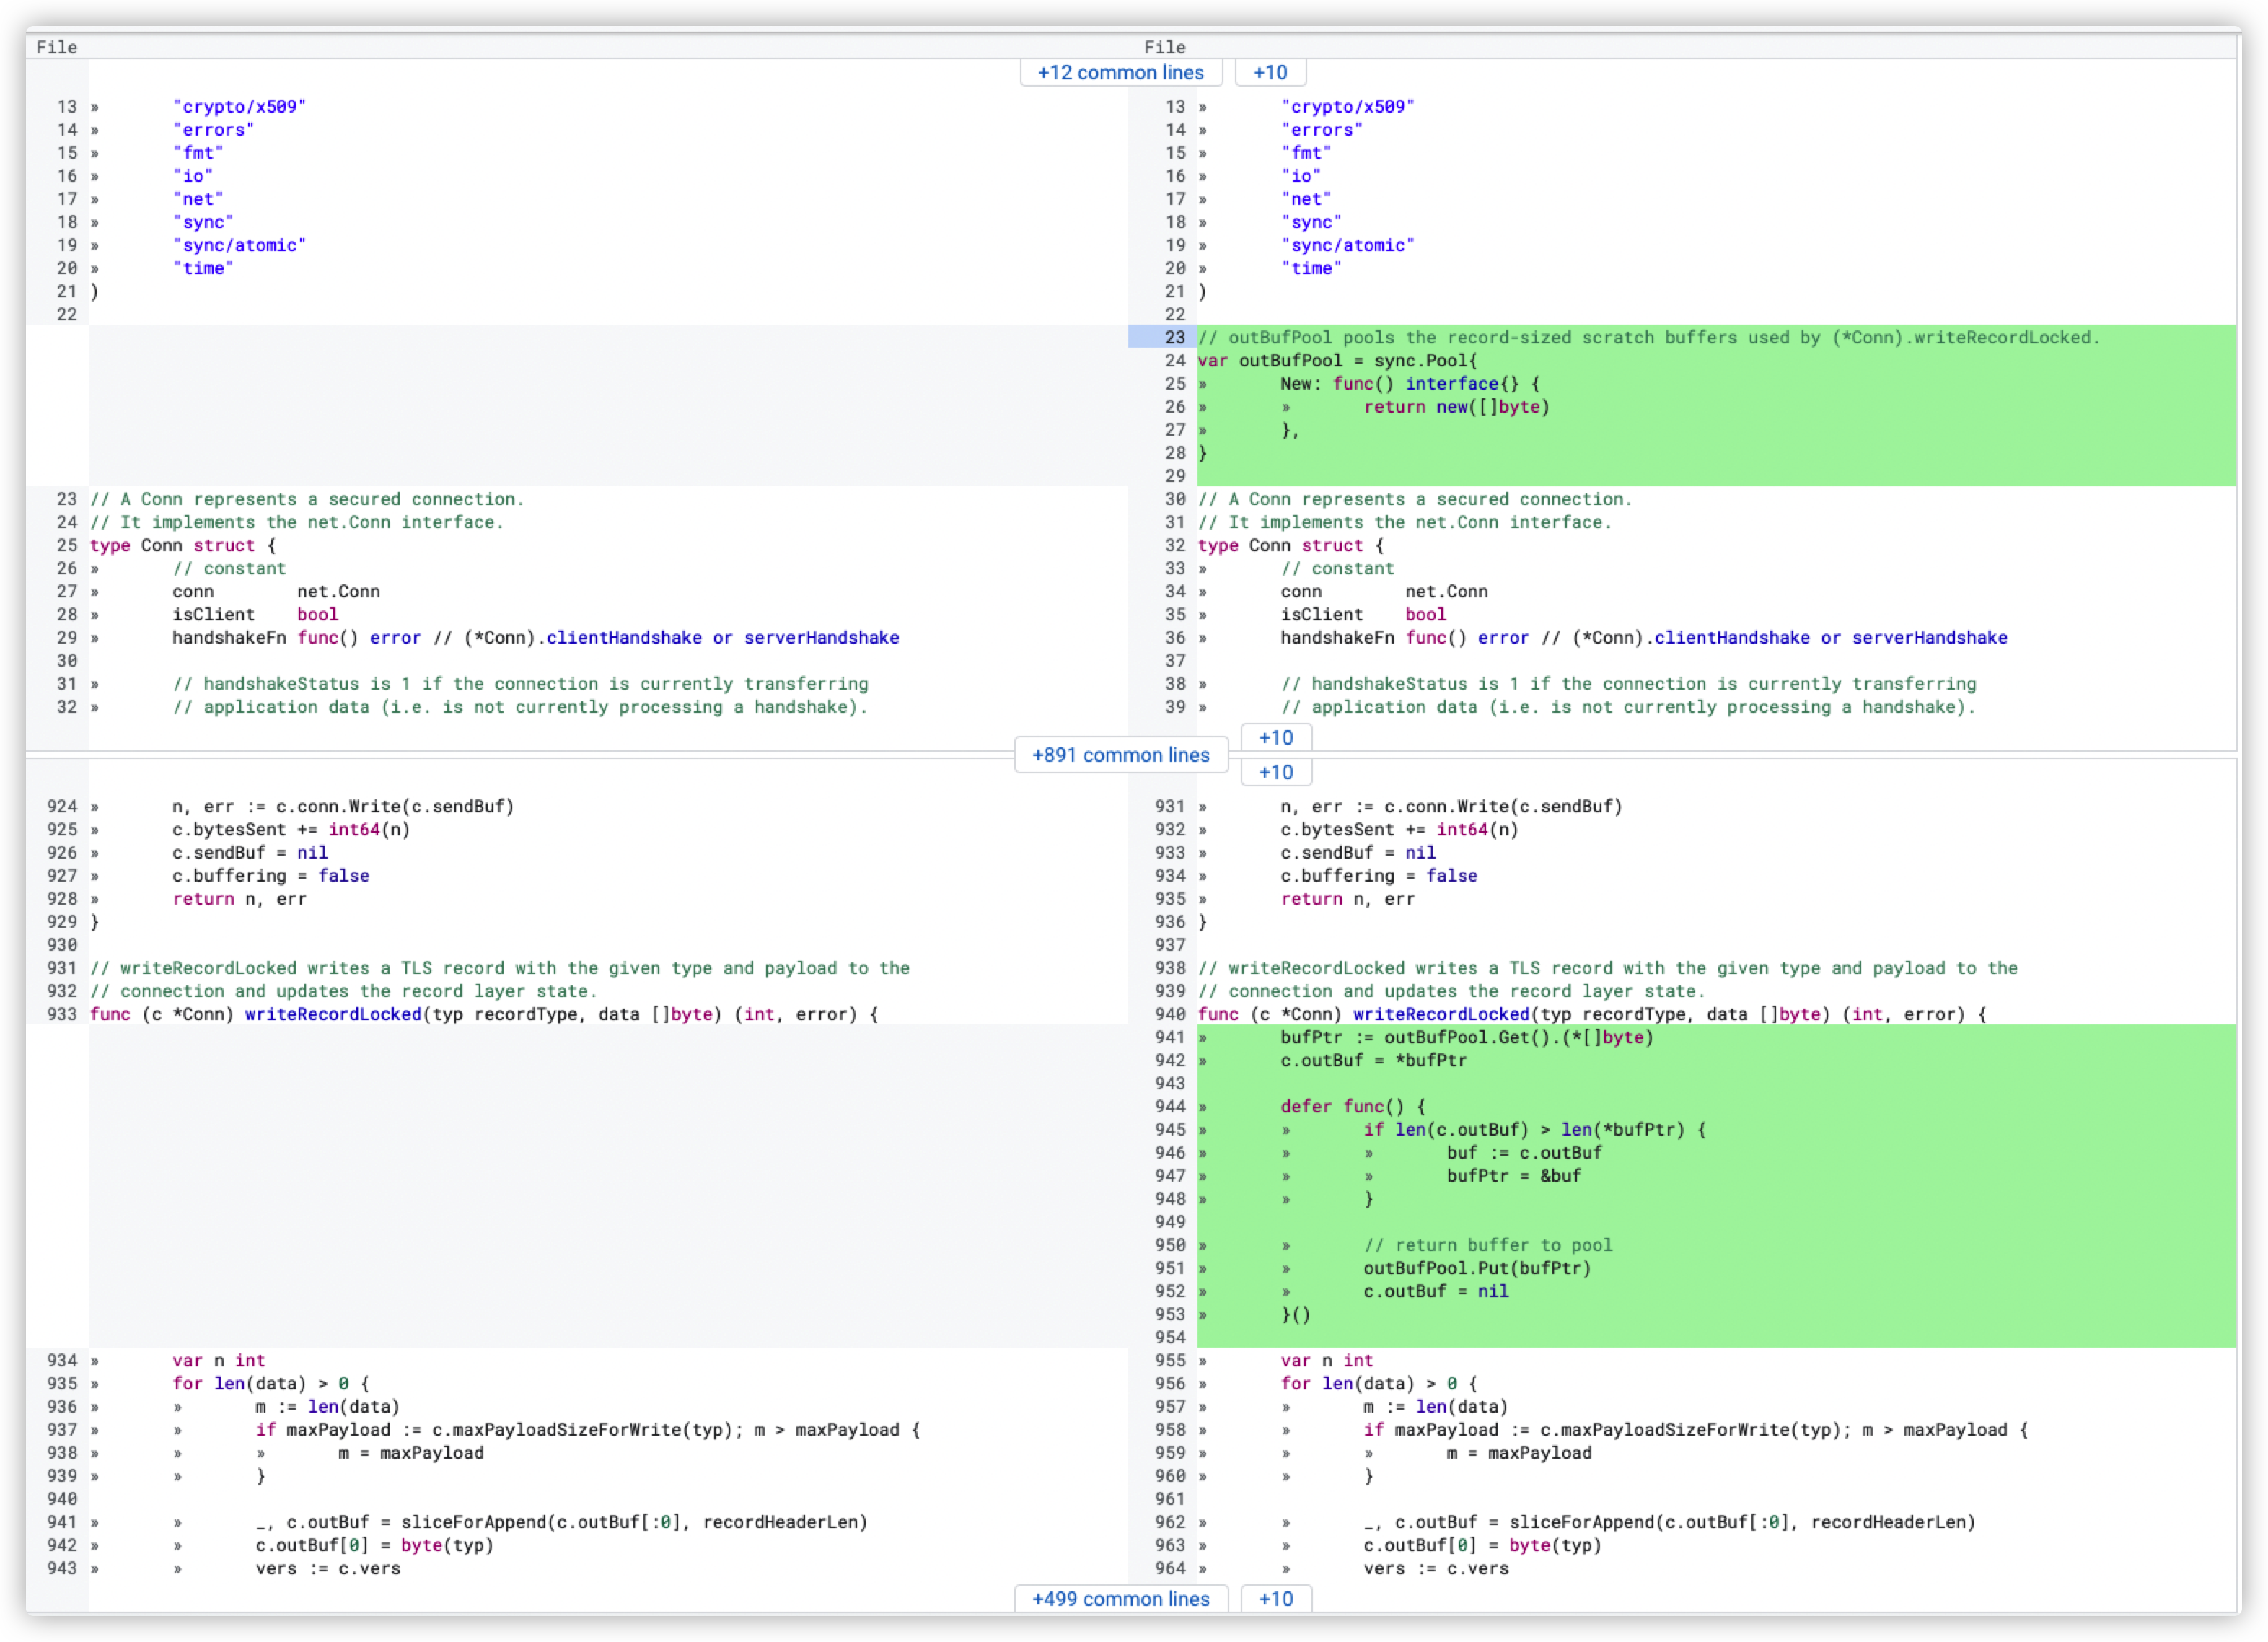Click left line number 25 beside type Conn struct

tap(67, 545)
